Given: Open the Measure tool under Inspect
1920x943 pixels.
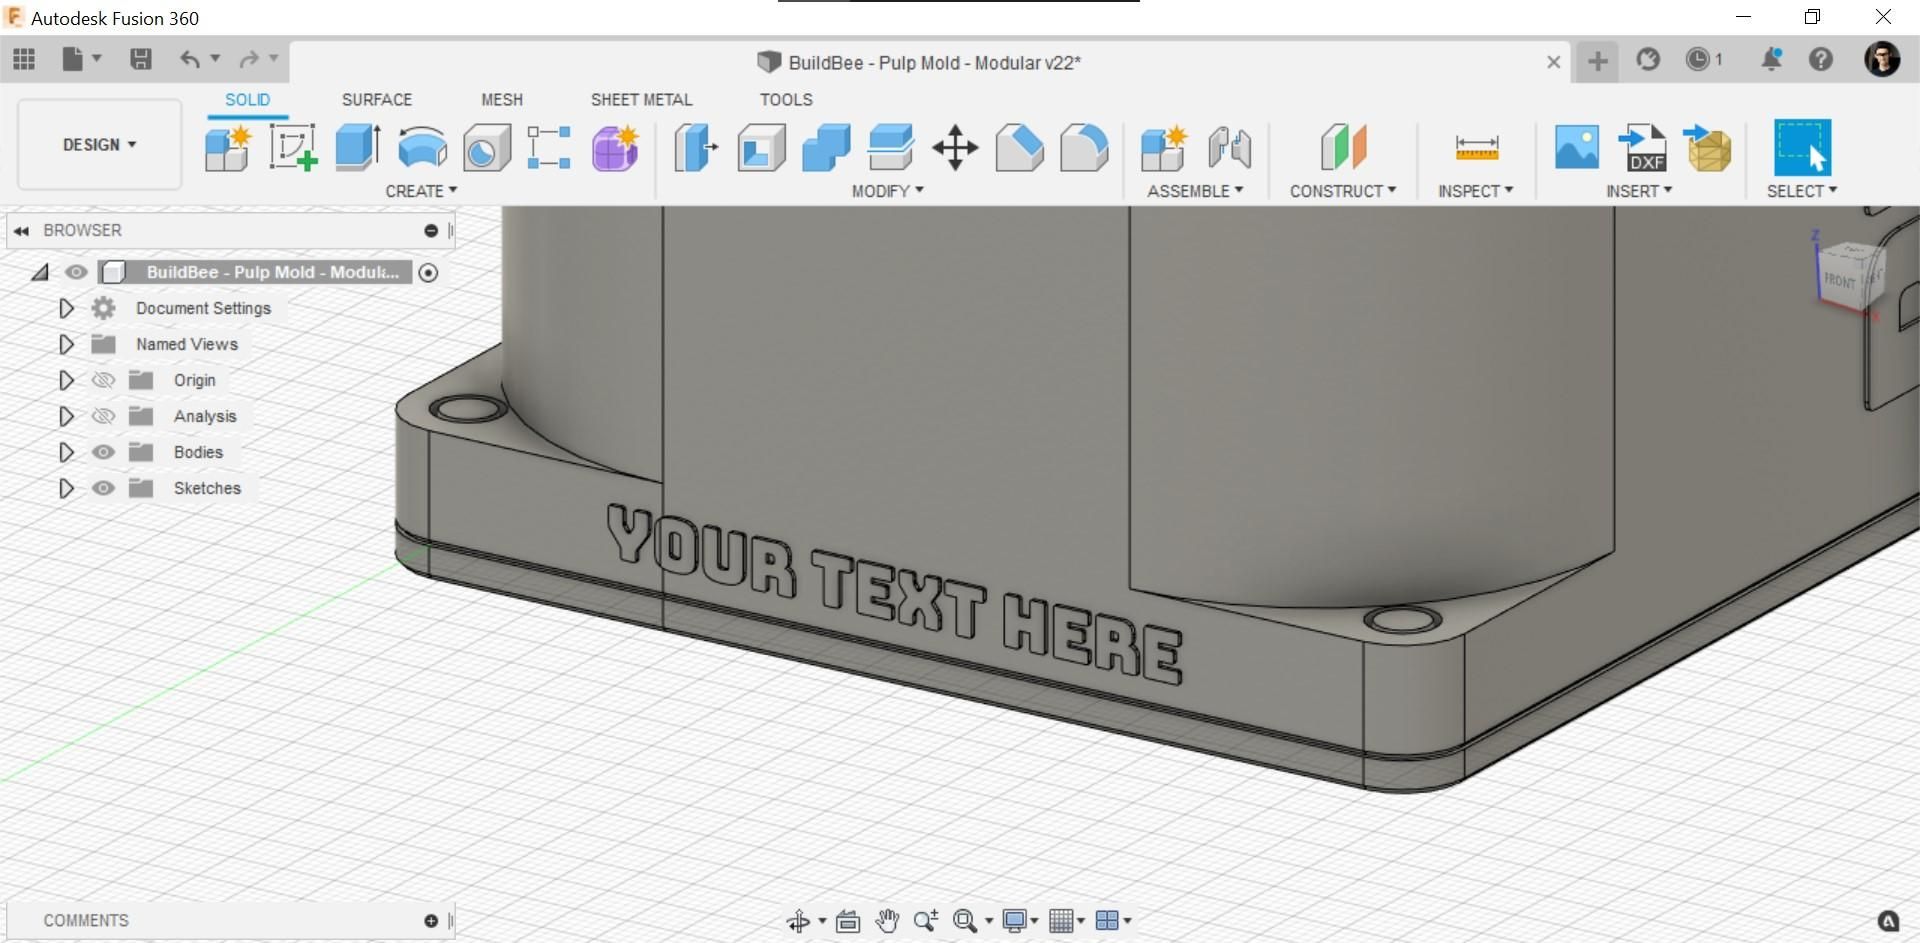Looking at the screenshot, I should (1475, 147).
